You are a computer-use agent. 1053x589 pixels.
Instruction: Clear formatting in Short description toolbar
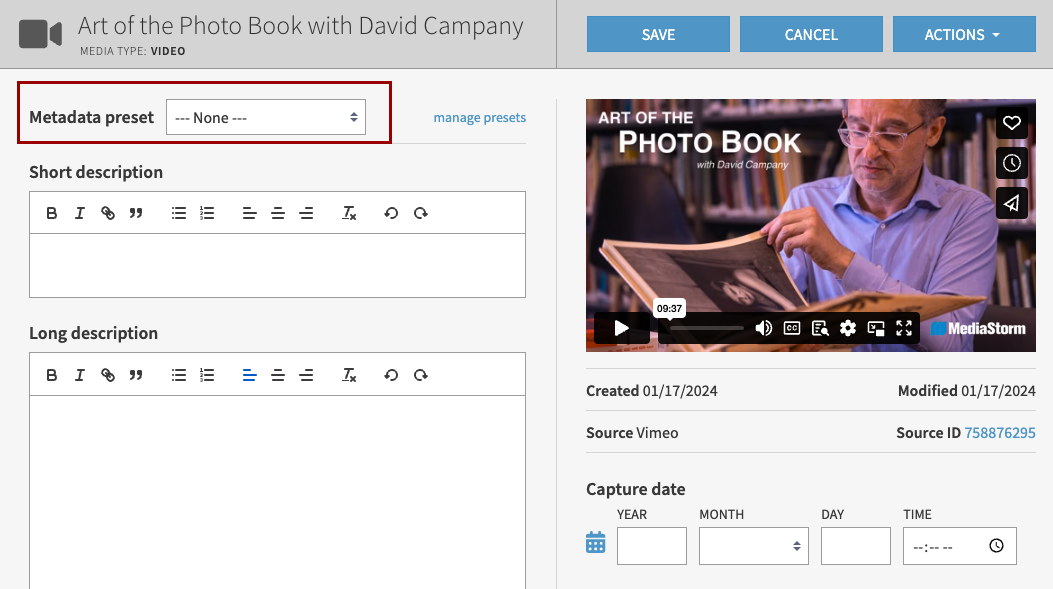click(x=349, y=213)
